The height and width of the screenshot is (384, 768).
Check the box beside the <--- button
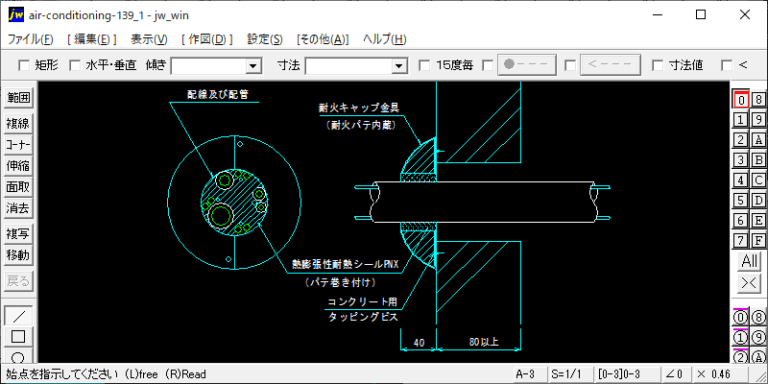click(570, 65)
